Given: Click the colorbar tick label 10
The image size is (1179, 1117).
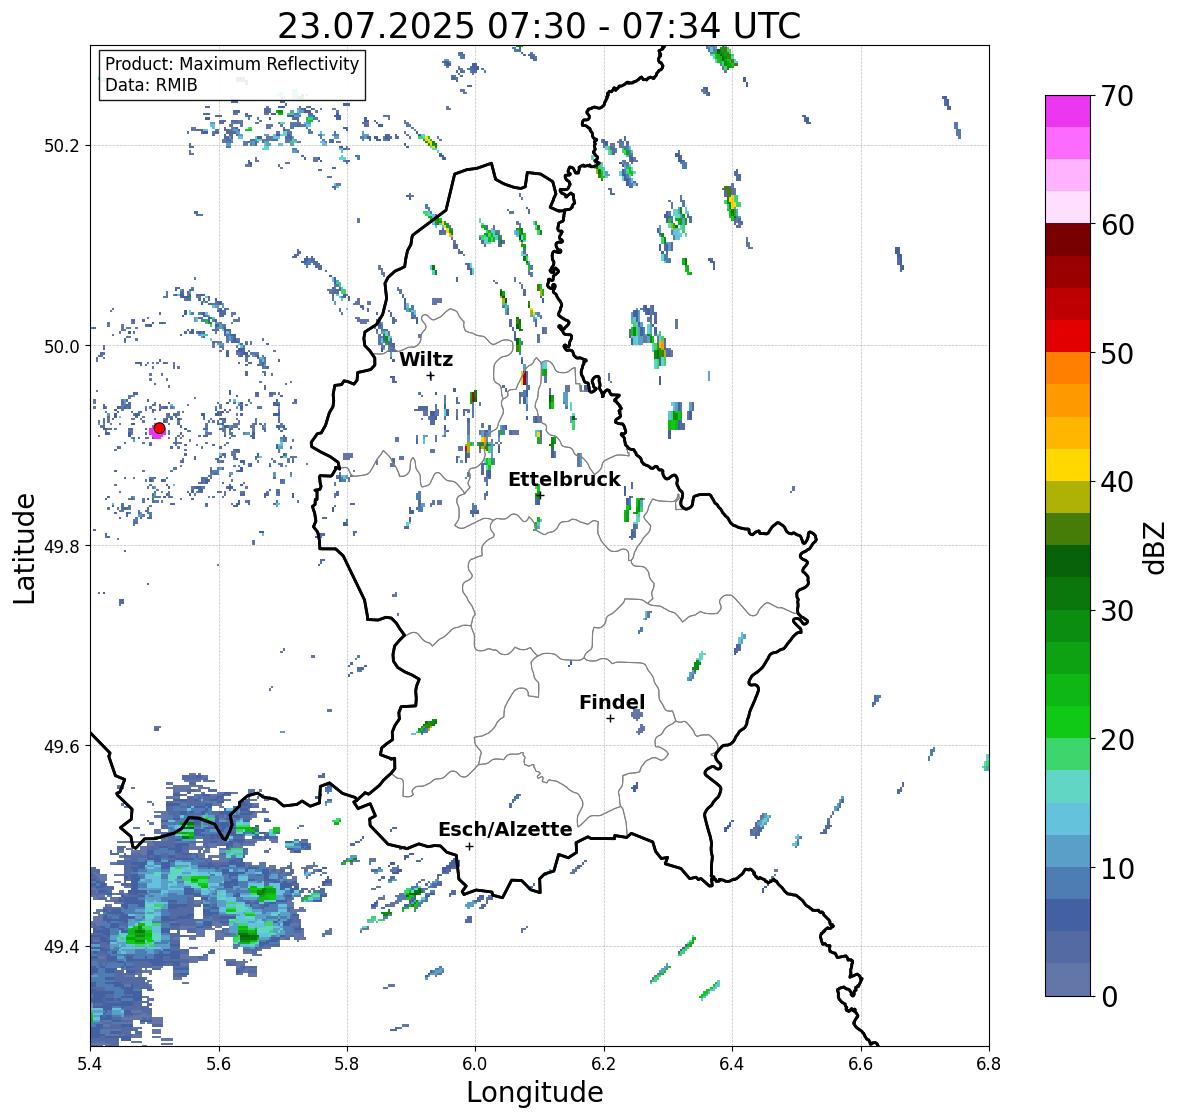Looking at the screenshot, I should [x=1117, y=868].
